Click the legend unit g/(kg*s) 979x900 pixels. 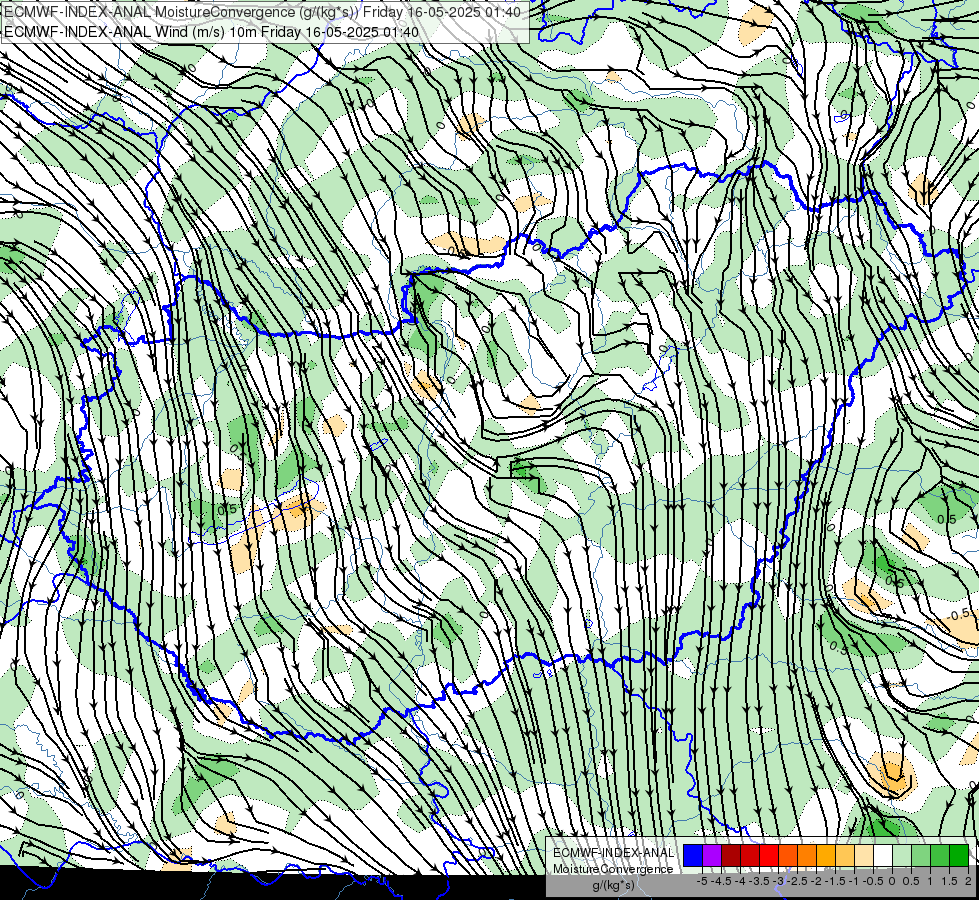pyautogui.click(x=613, y=886)
